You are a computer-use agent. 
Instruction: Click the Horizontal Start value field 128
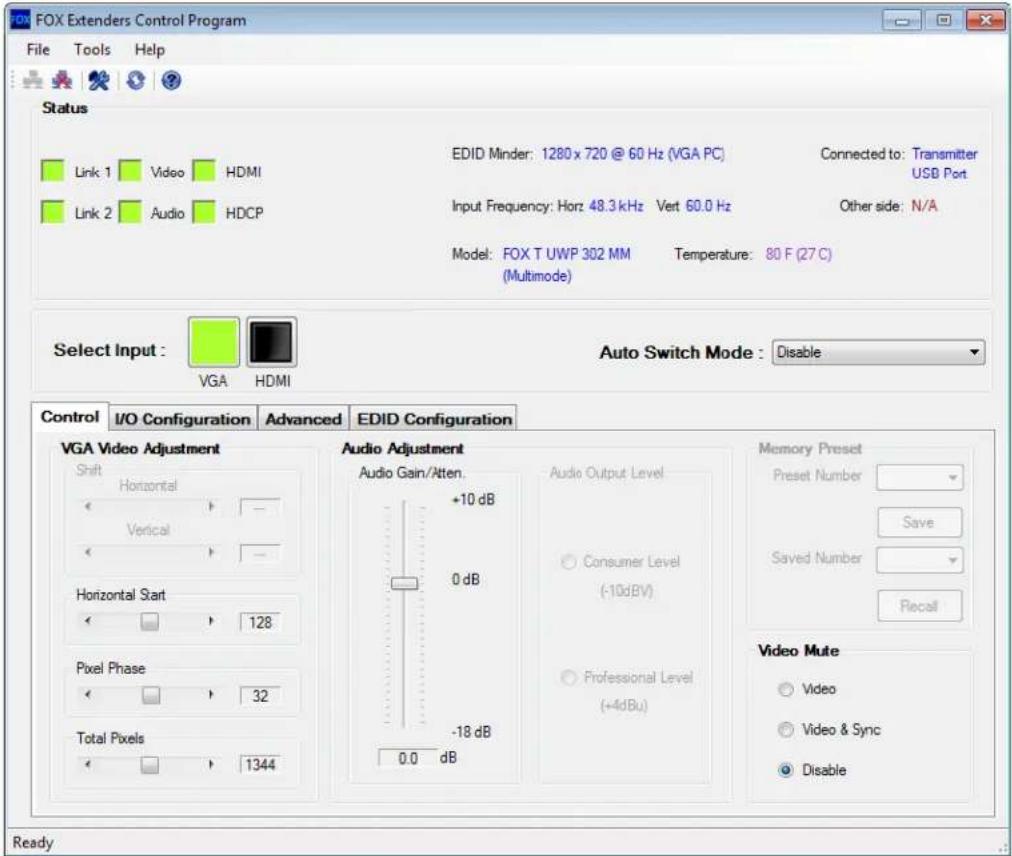260,622
